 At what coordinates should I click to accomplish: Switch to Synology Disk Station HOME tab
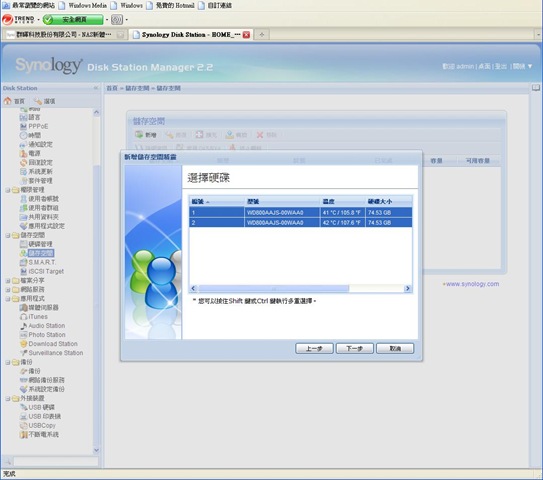(191, 34)
